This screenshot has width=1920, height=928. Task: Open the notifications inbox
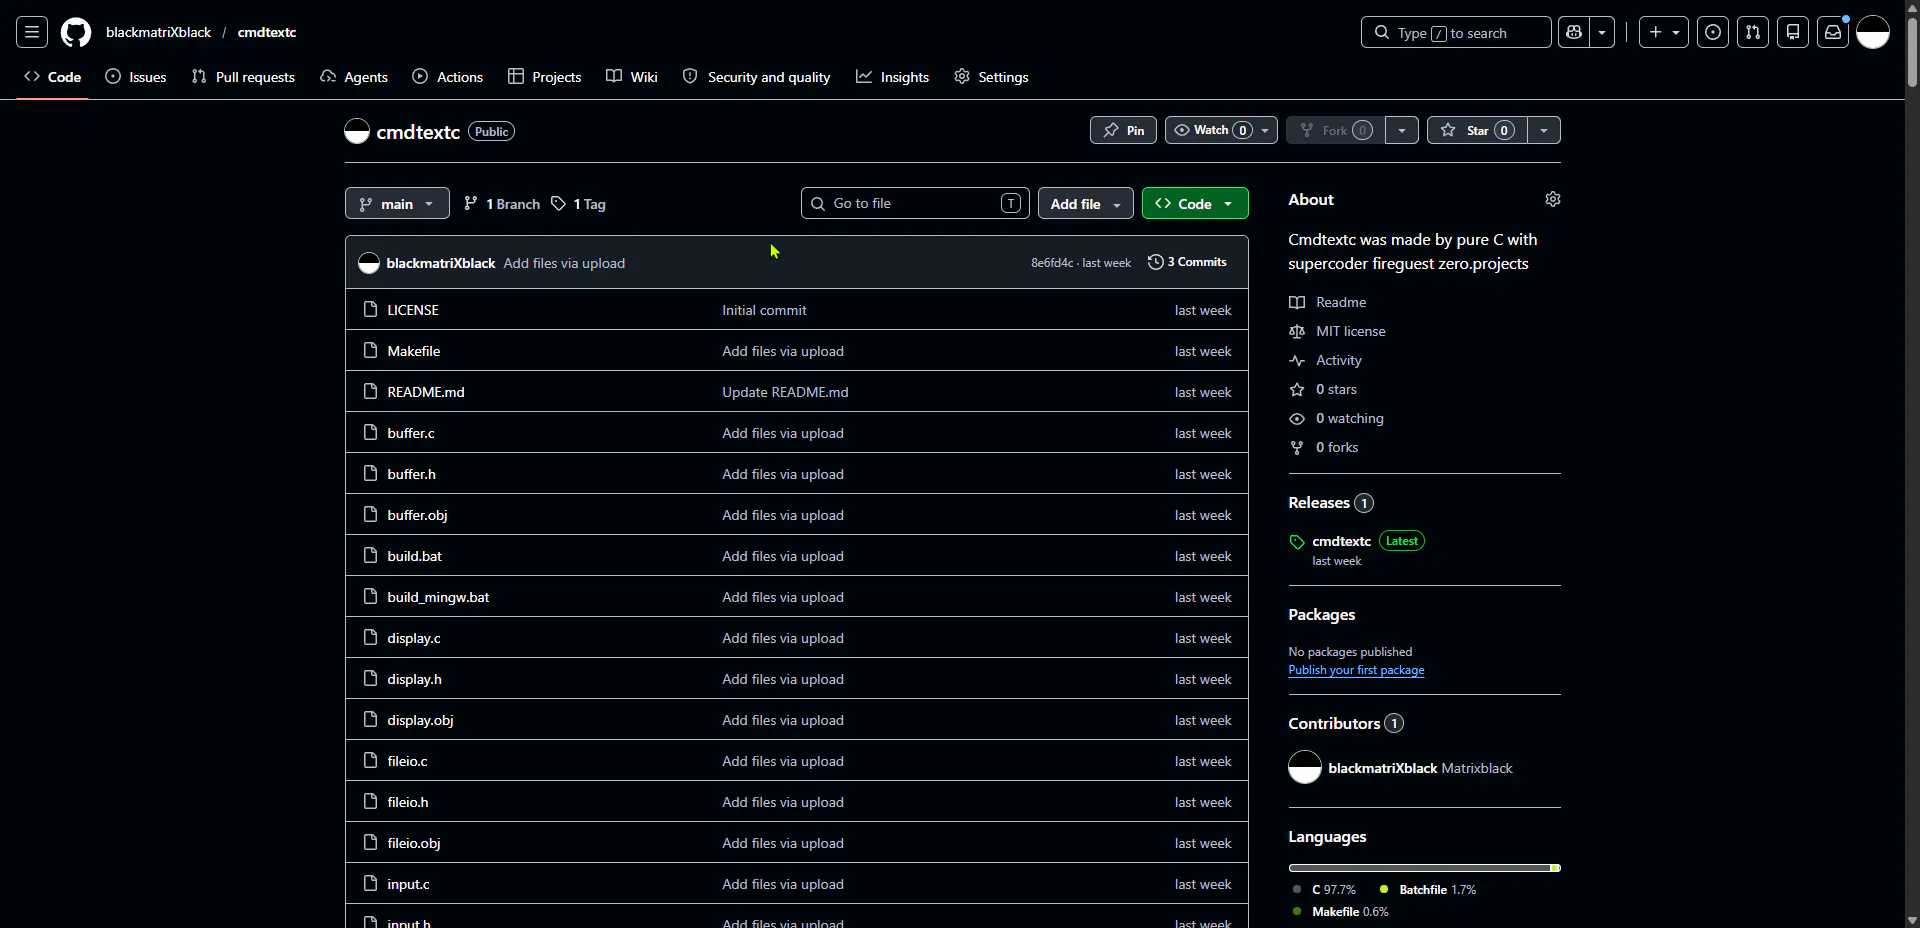(x=1833, y=32)
